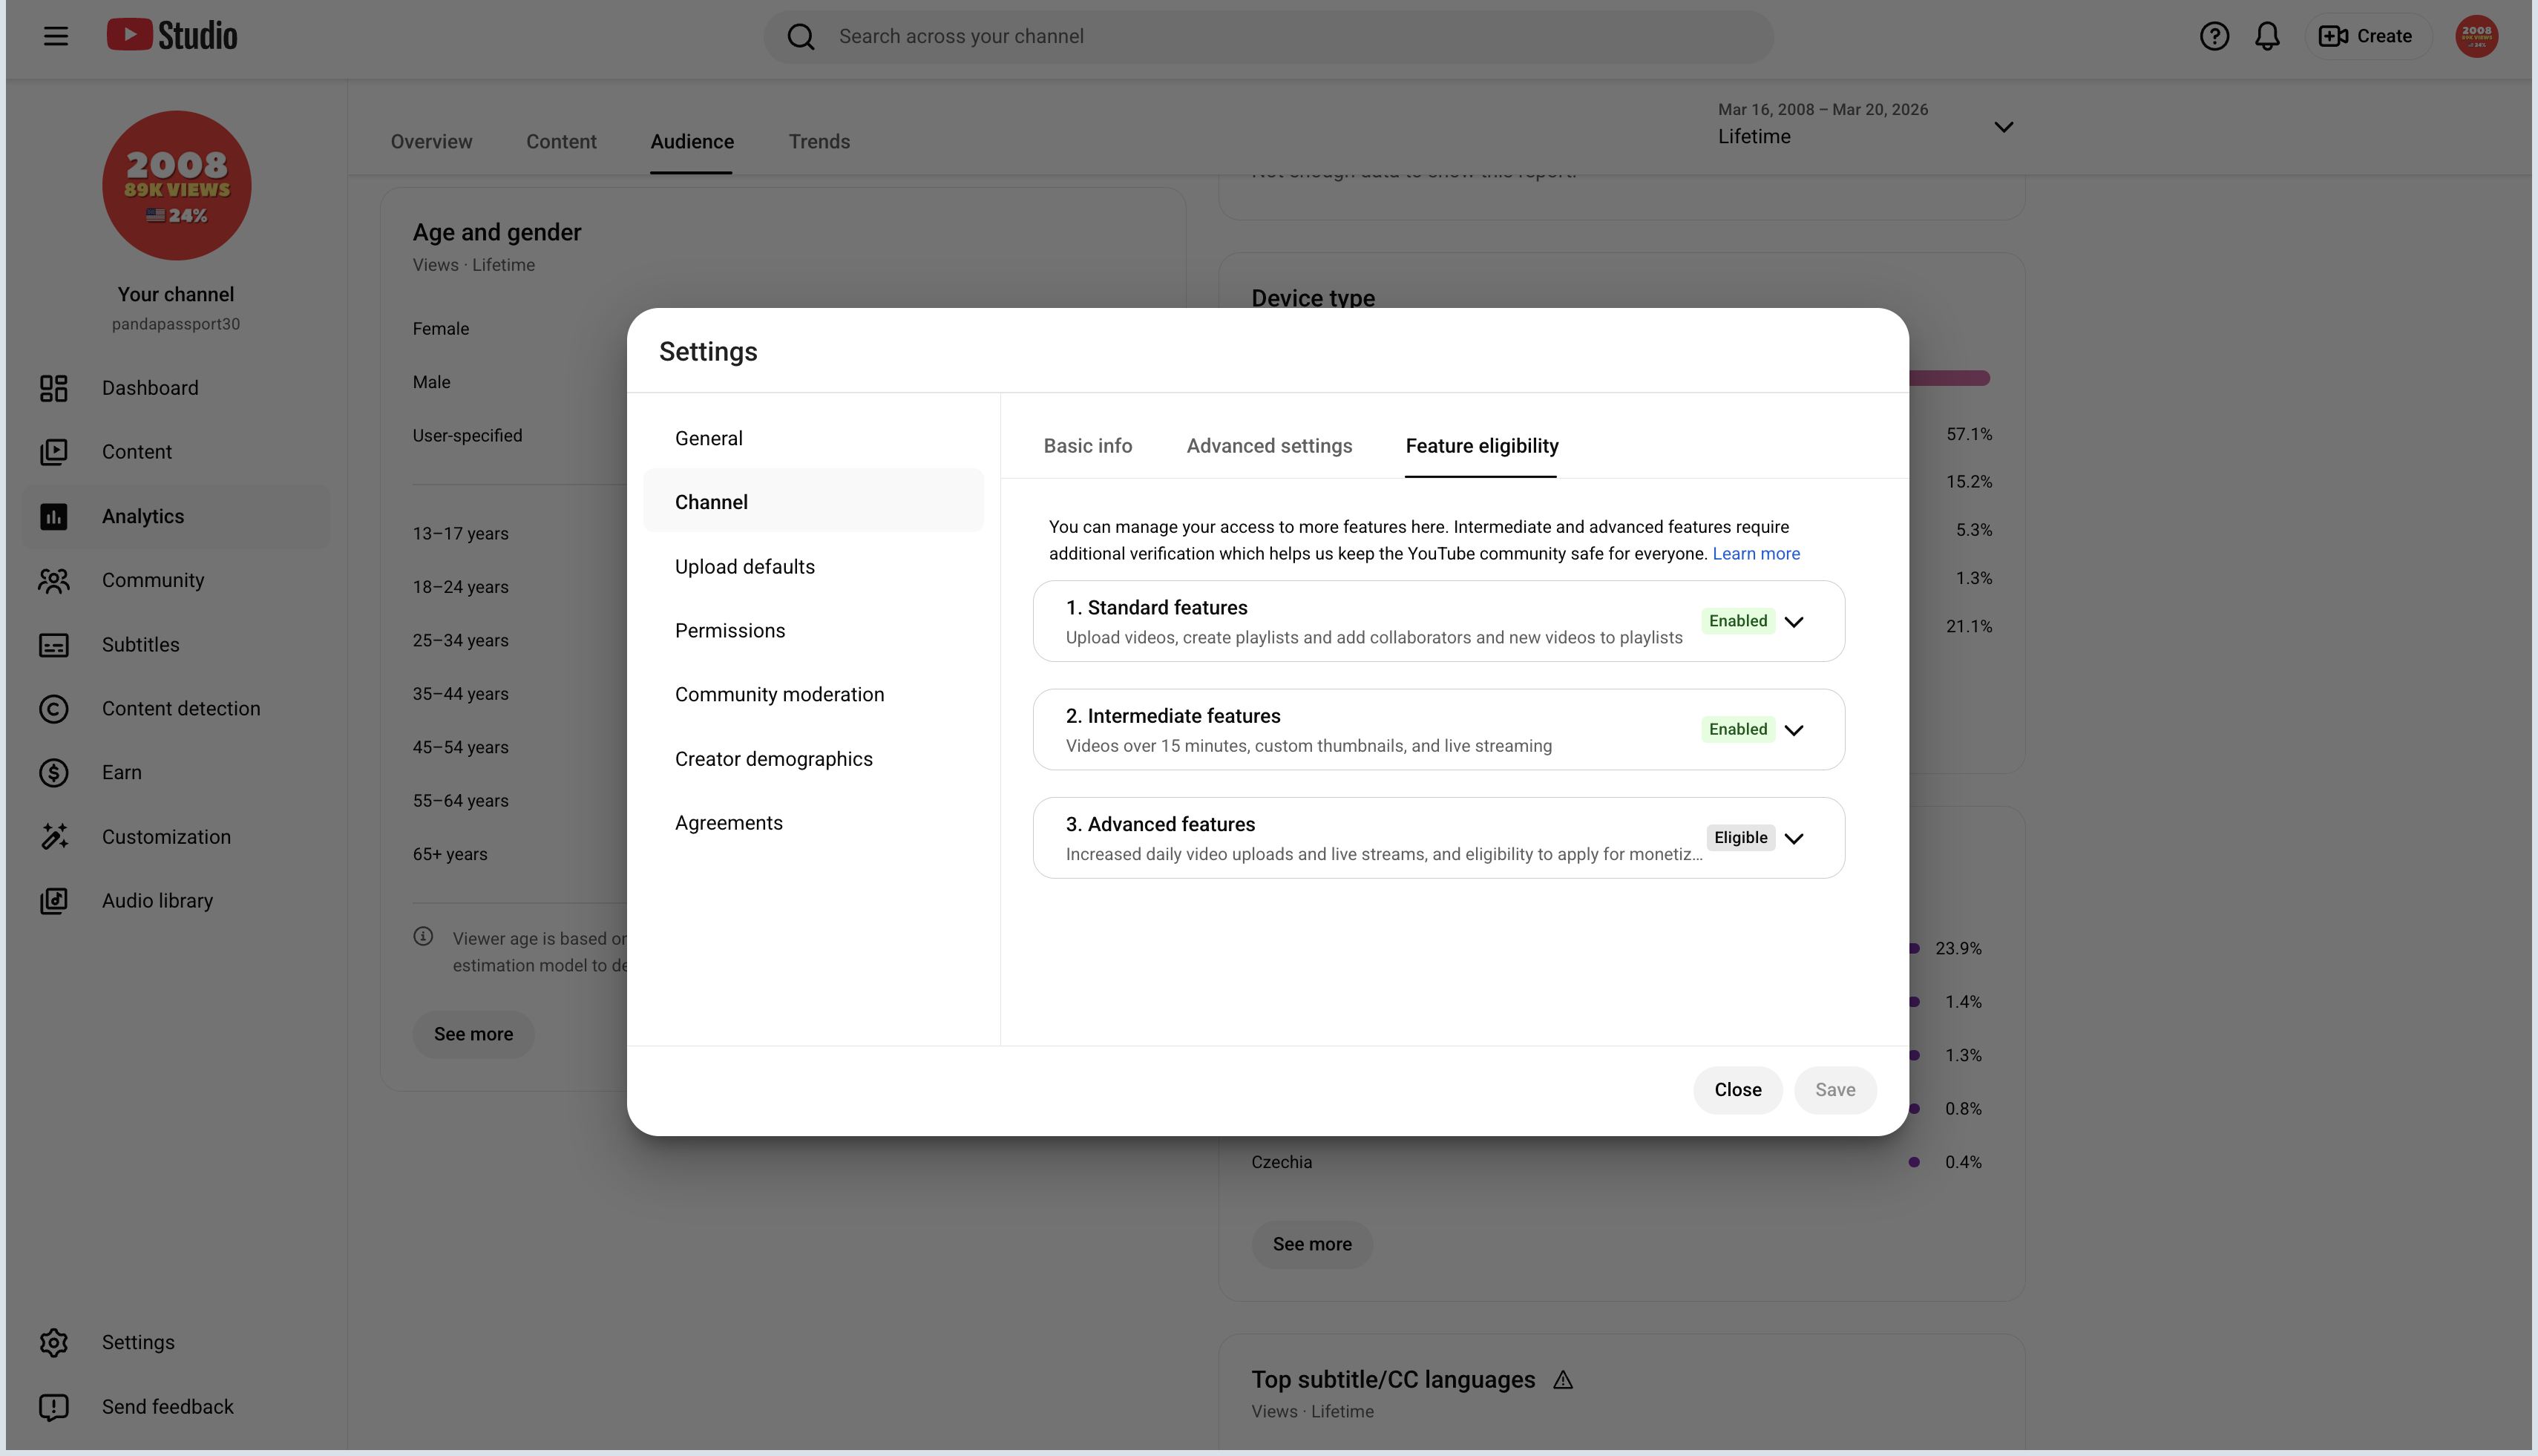Click the Czechia country label
The height and width of the screenshot is (1456, 2538).
point(1281,1162)
